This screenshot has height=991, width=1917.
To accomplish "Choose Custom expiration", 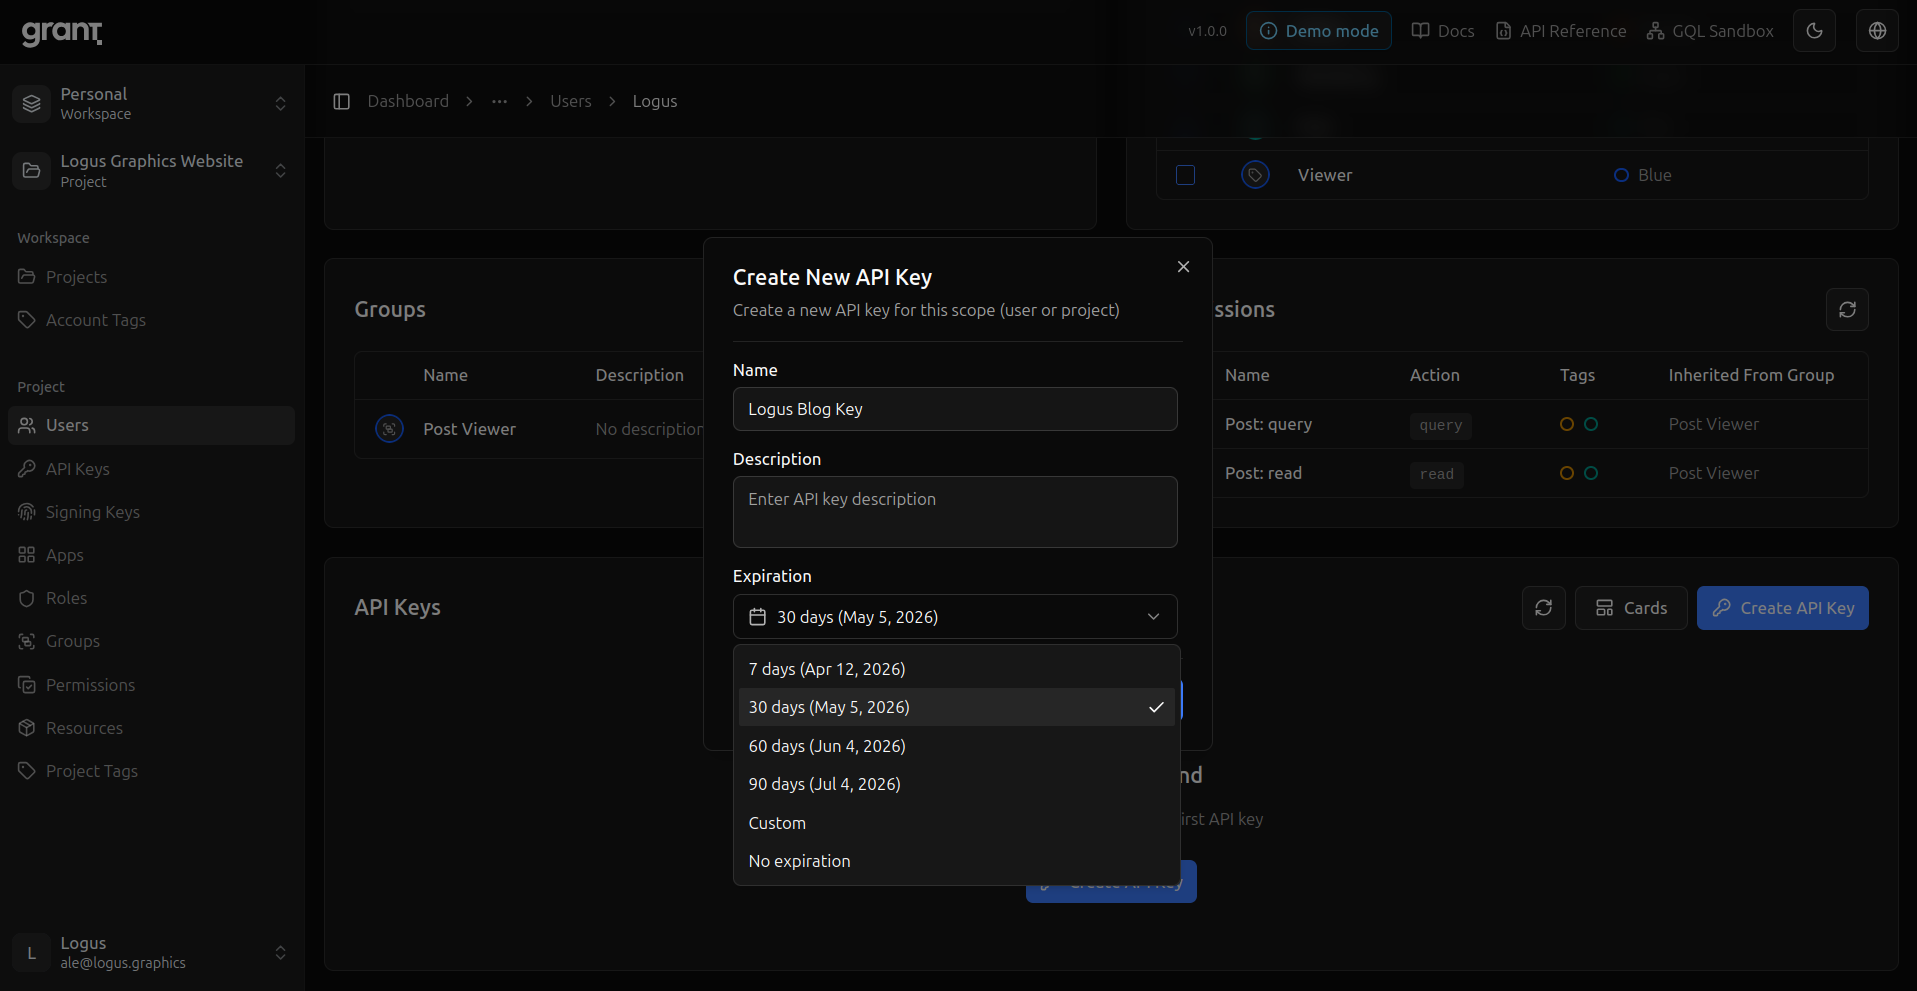I will [956, 823].
